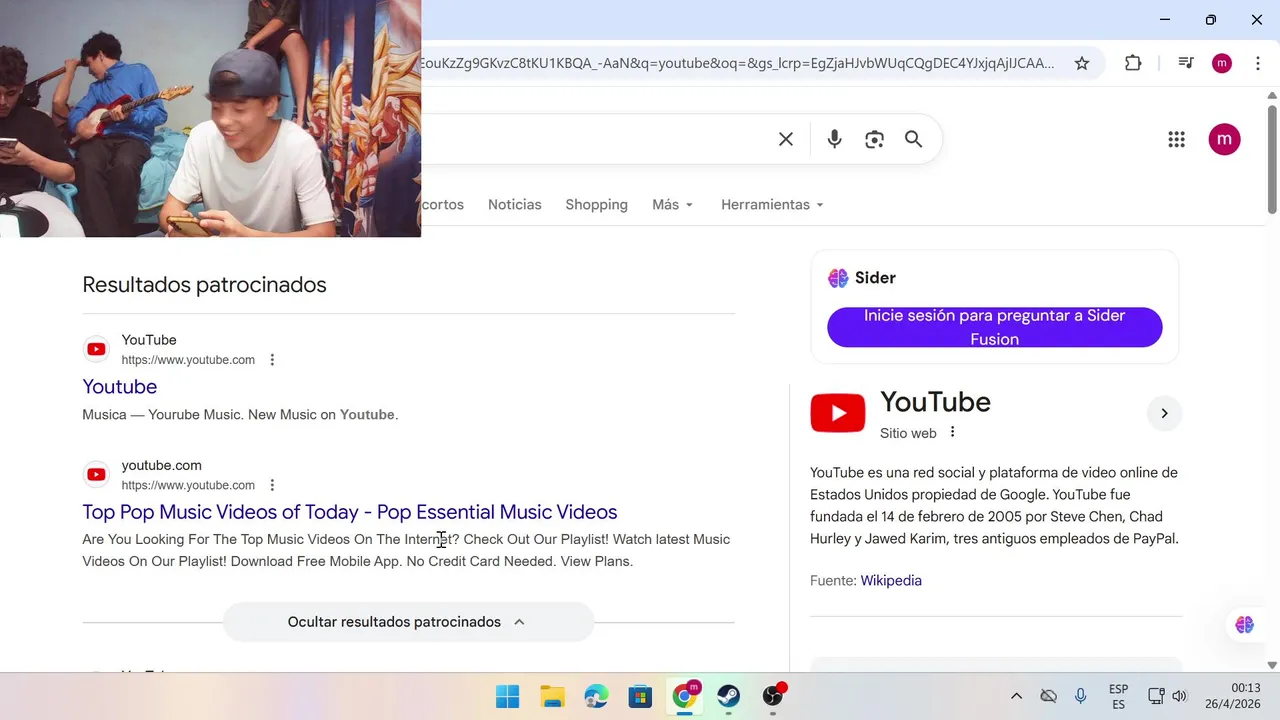Start voice search with the microphone icon
Image resolution: width=1280 pixels, height=720 pixels.
[834, 140]
